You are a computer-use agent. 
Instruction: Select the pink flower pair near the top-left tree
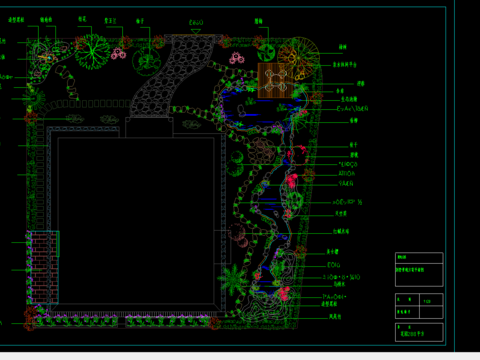click(x=118, y=53)
